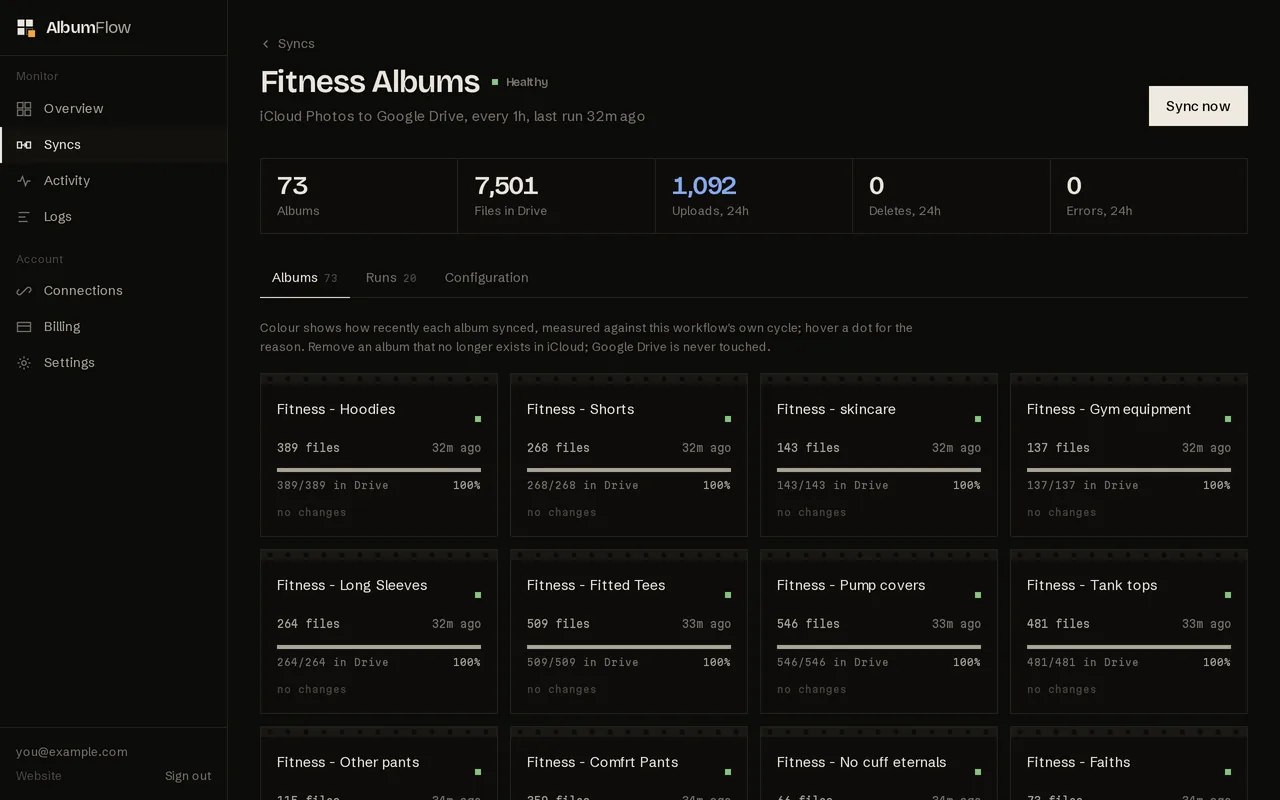Click status dot on Fitness - Gym equipment
Viewport: 1280px width, 800px height.
tap(1228, 419)
